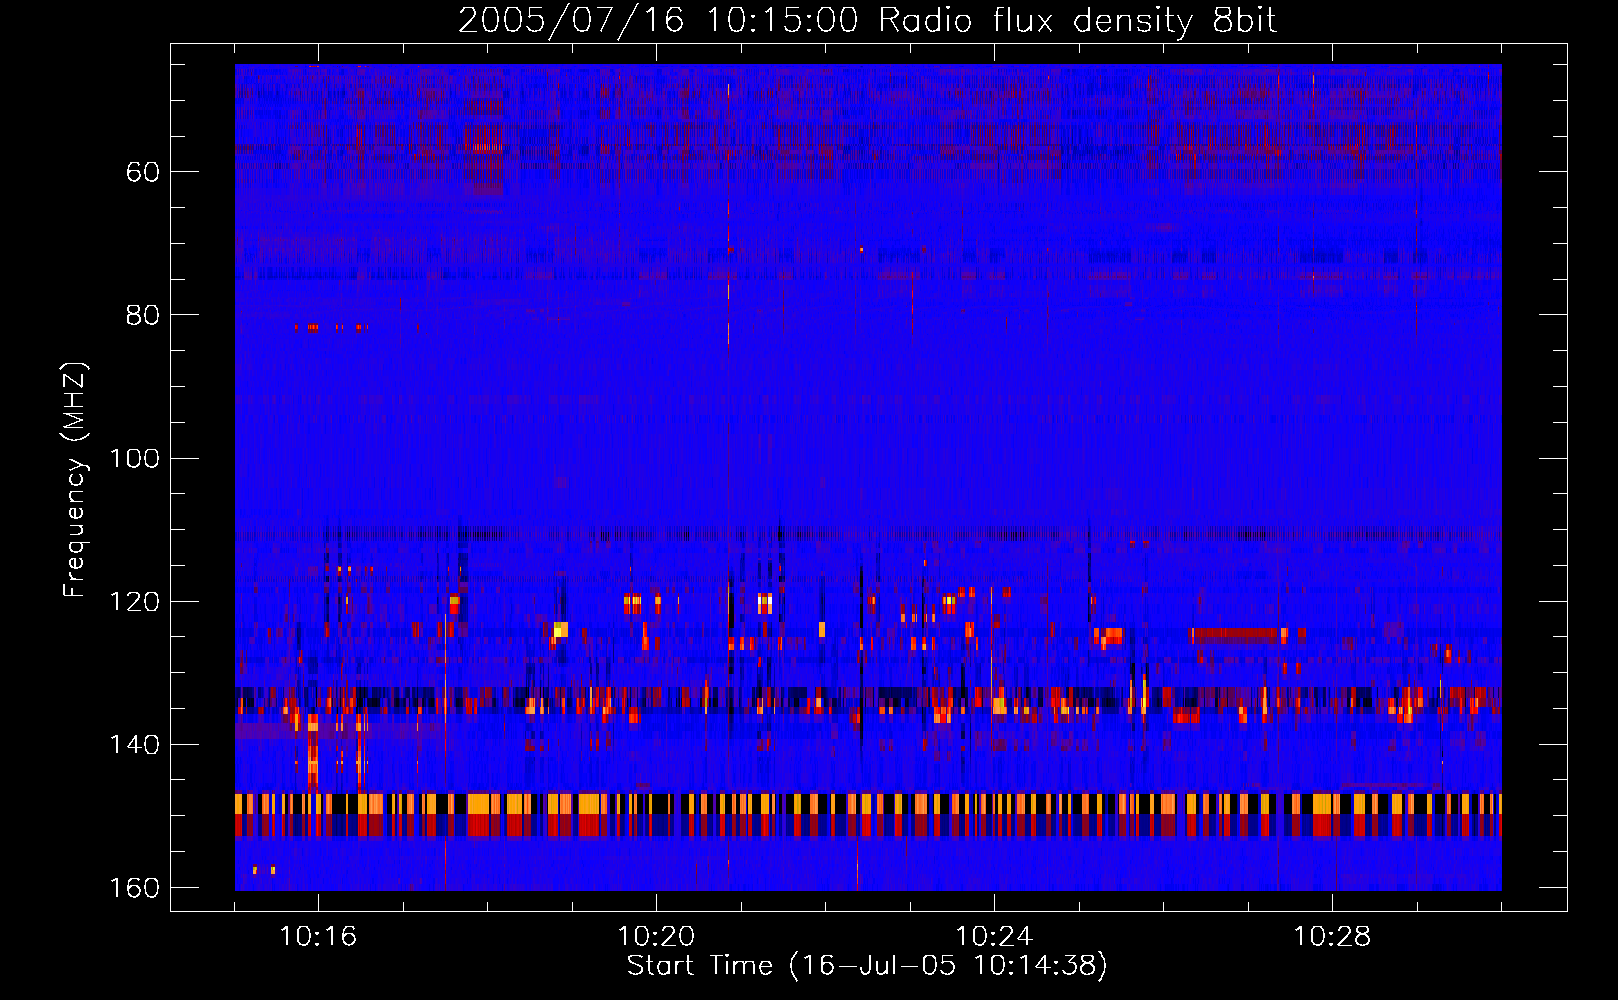
Task: Click the 10:16 time tick label
Action: click(318, 937)
